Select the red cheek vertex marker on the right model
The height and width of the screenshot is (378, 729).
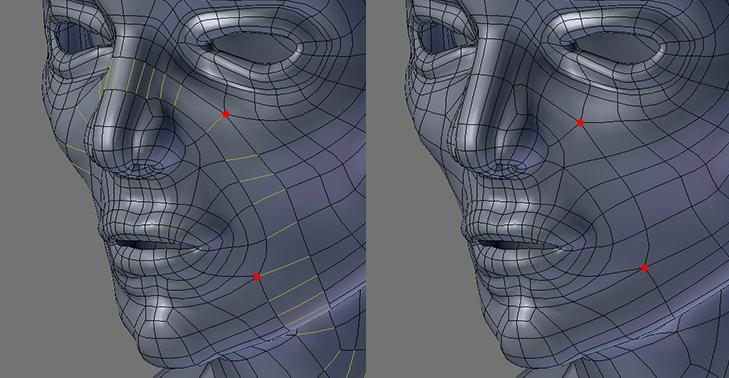tap(580, 123)
